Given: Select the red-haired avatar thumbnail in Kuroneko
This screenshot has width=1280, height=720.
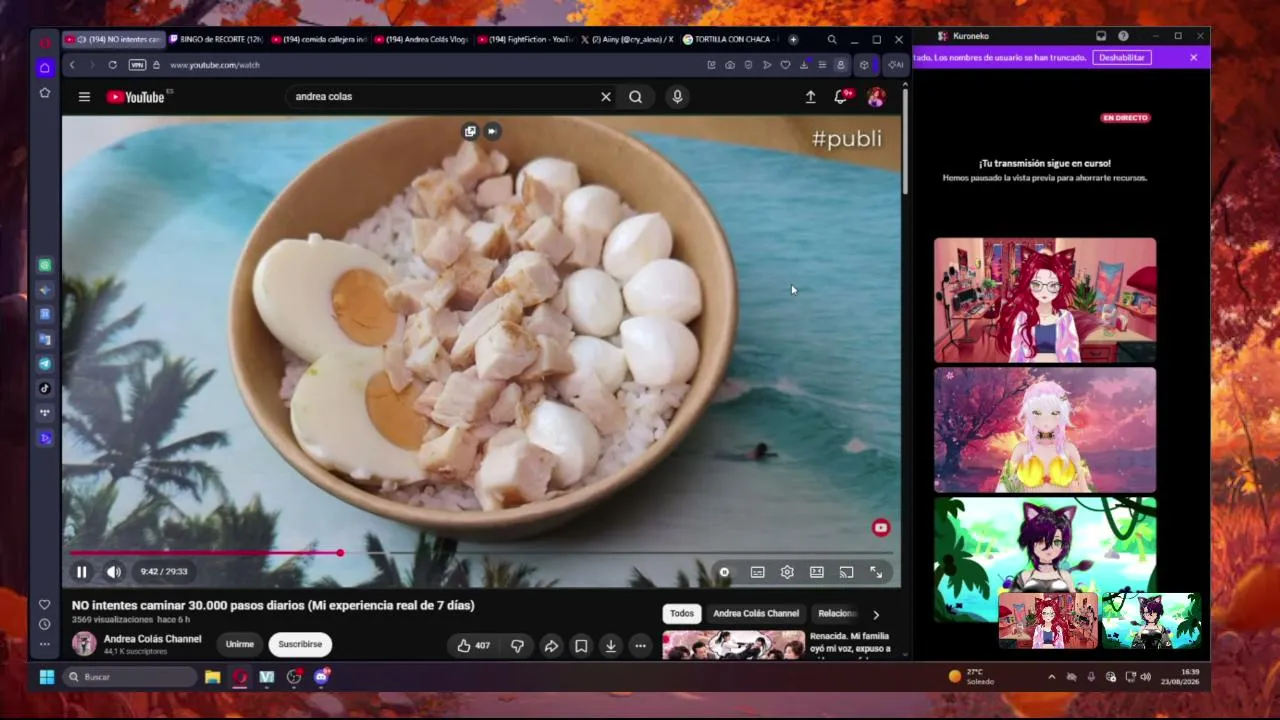Looking at the screenshot, I should point(1045,300).
